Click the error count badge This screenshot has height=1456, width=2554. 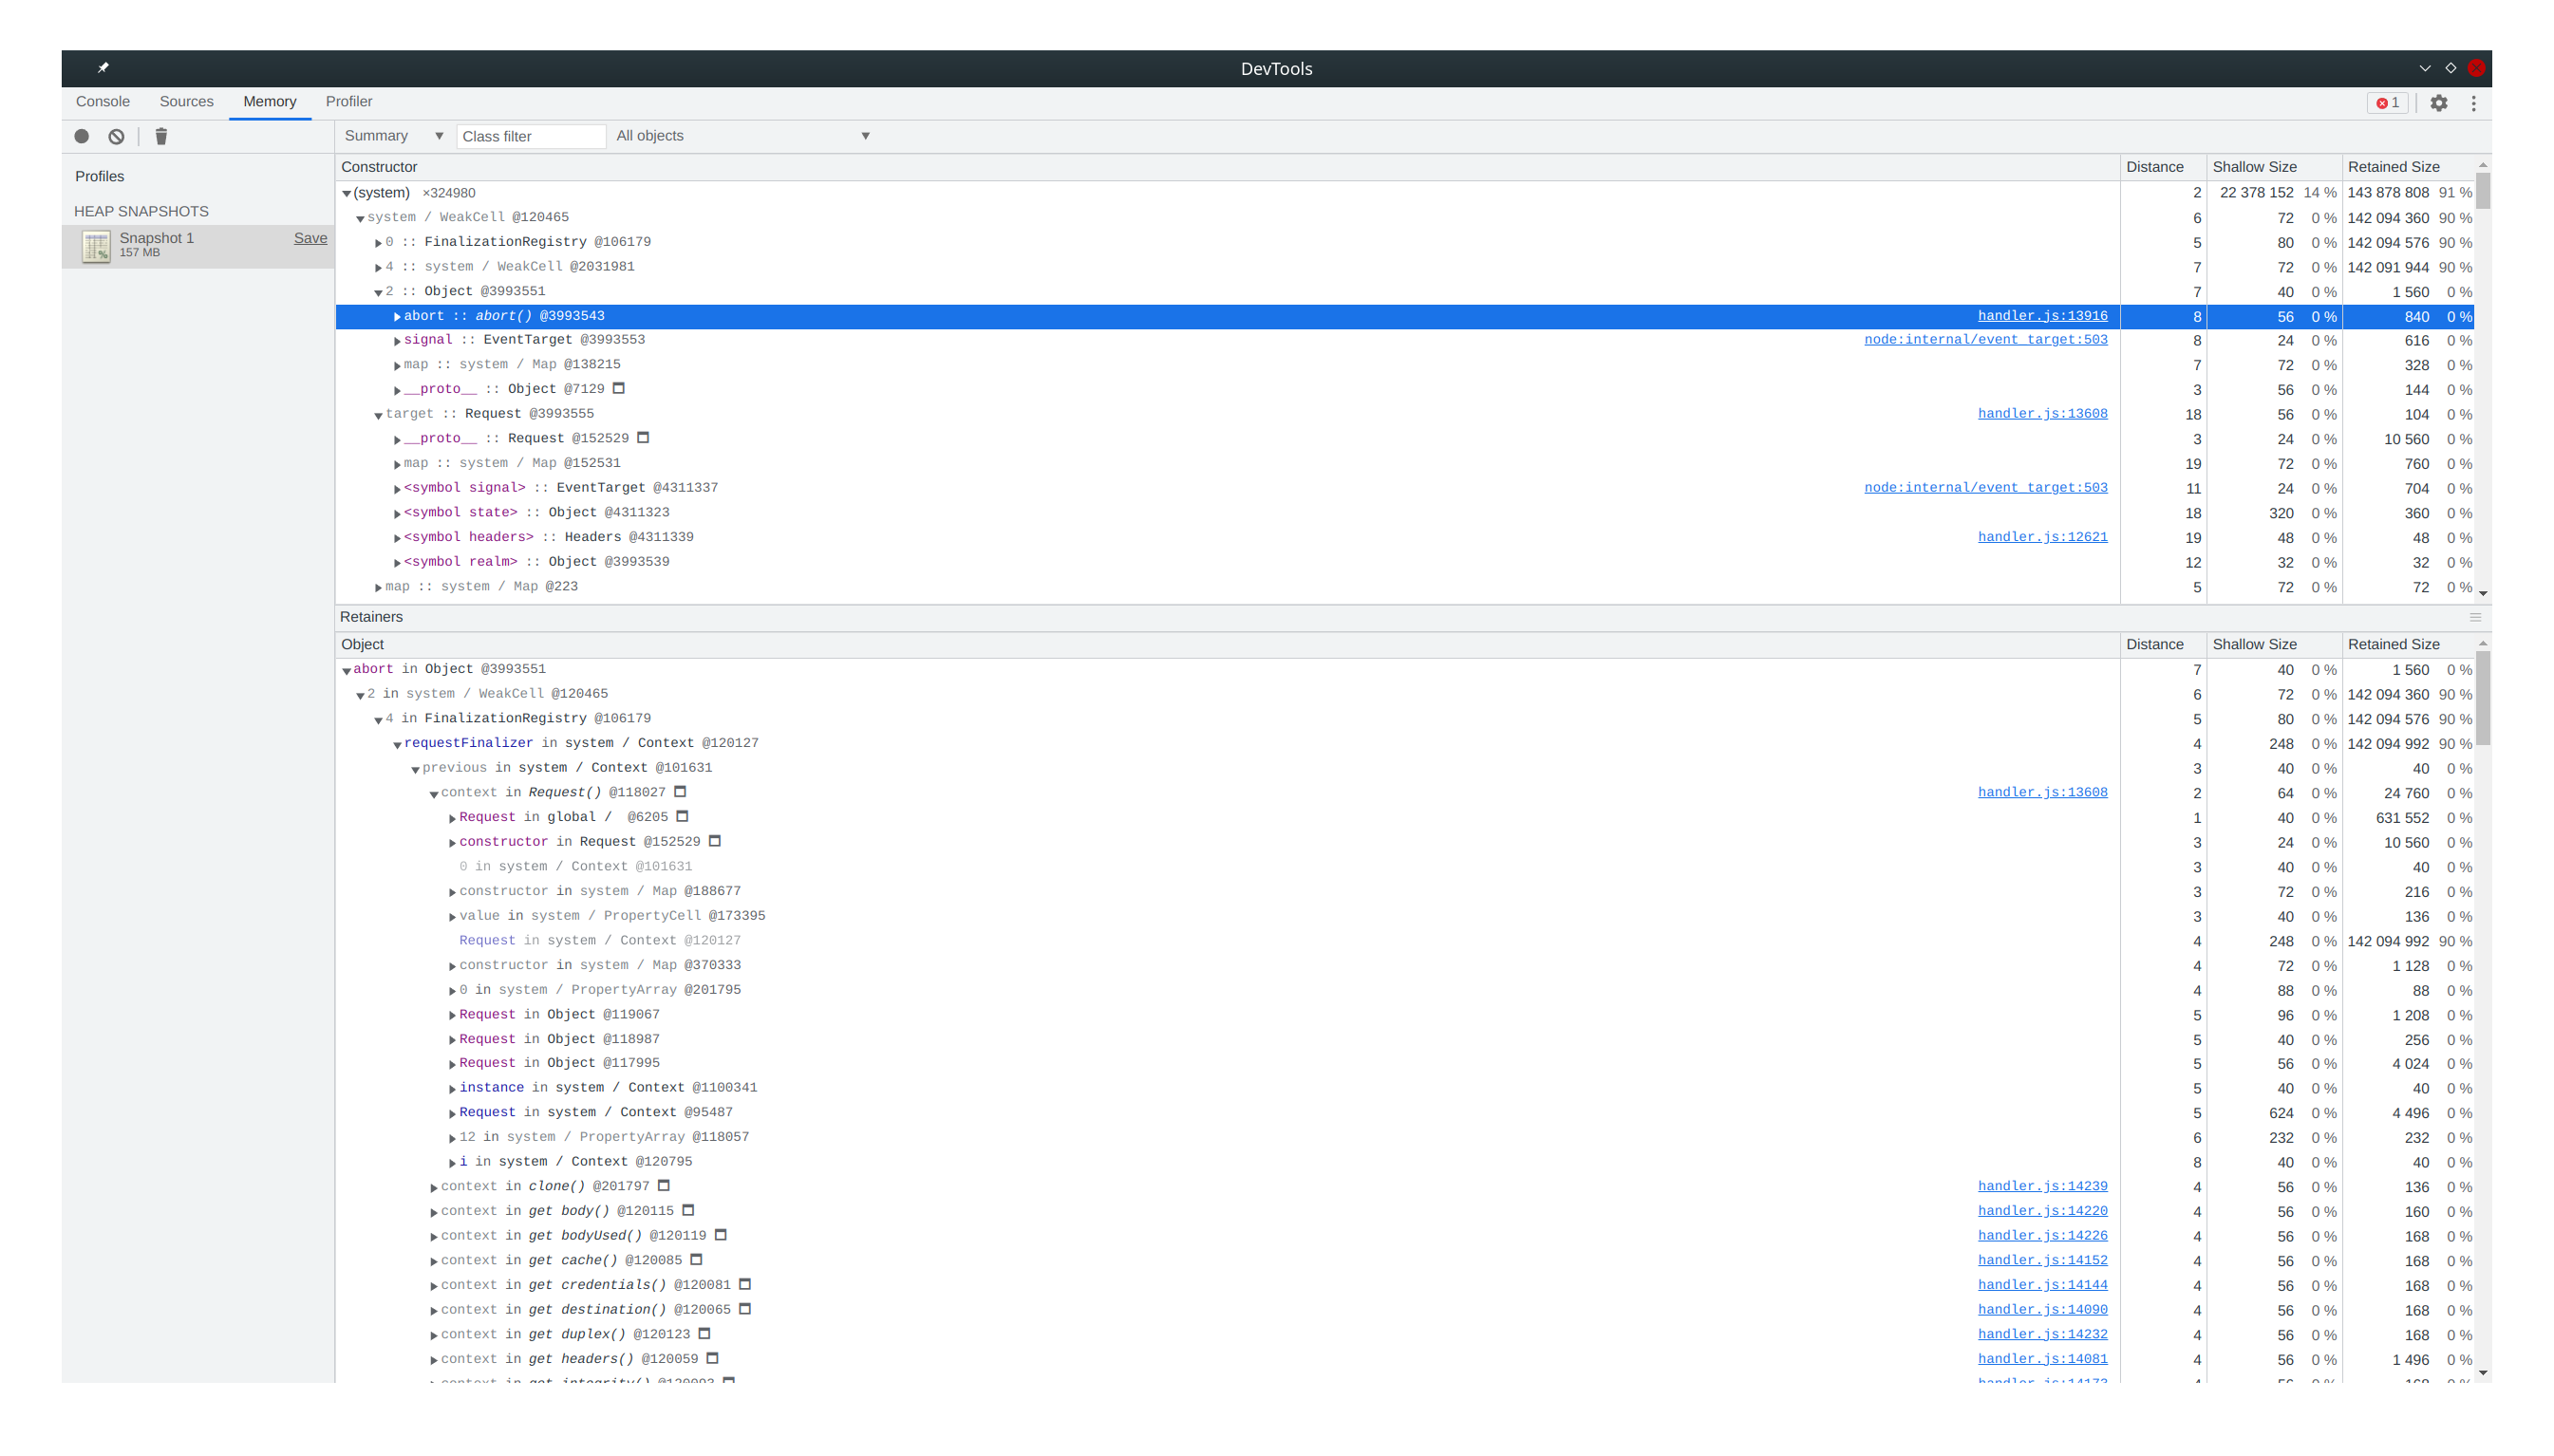click(x=2388, y=103)
